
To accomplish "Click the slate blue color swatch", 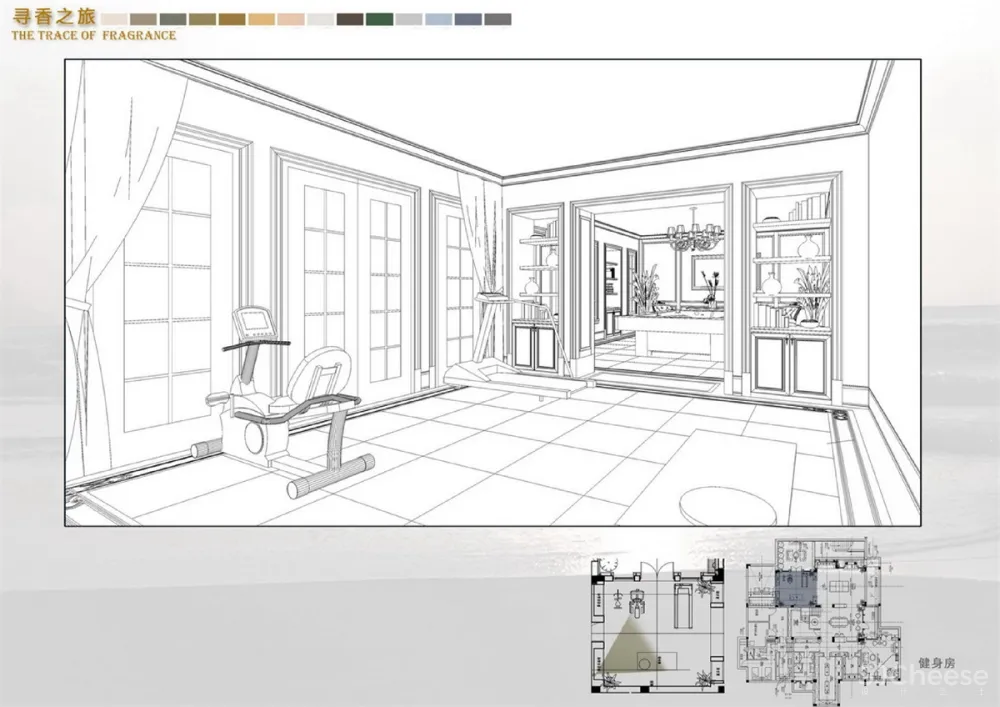I will click(467, 19).
